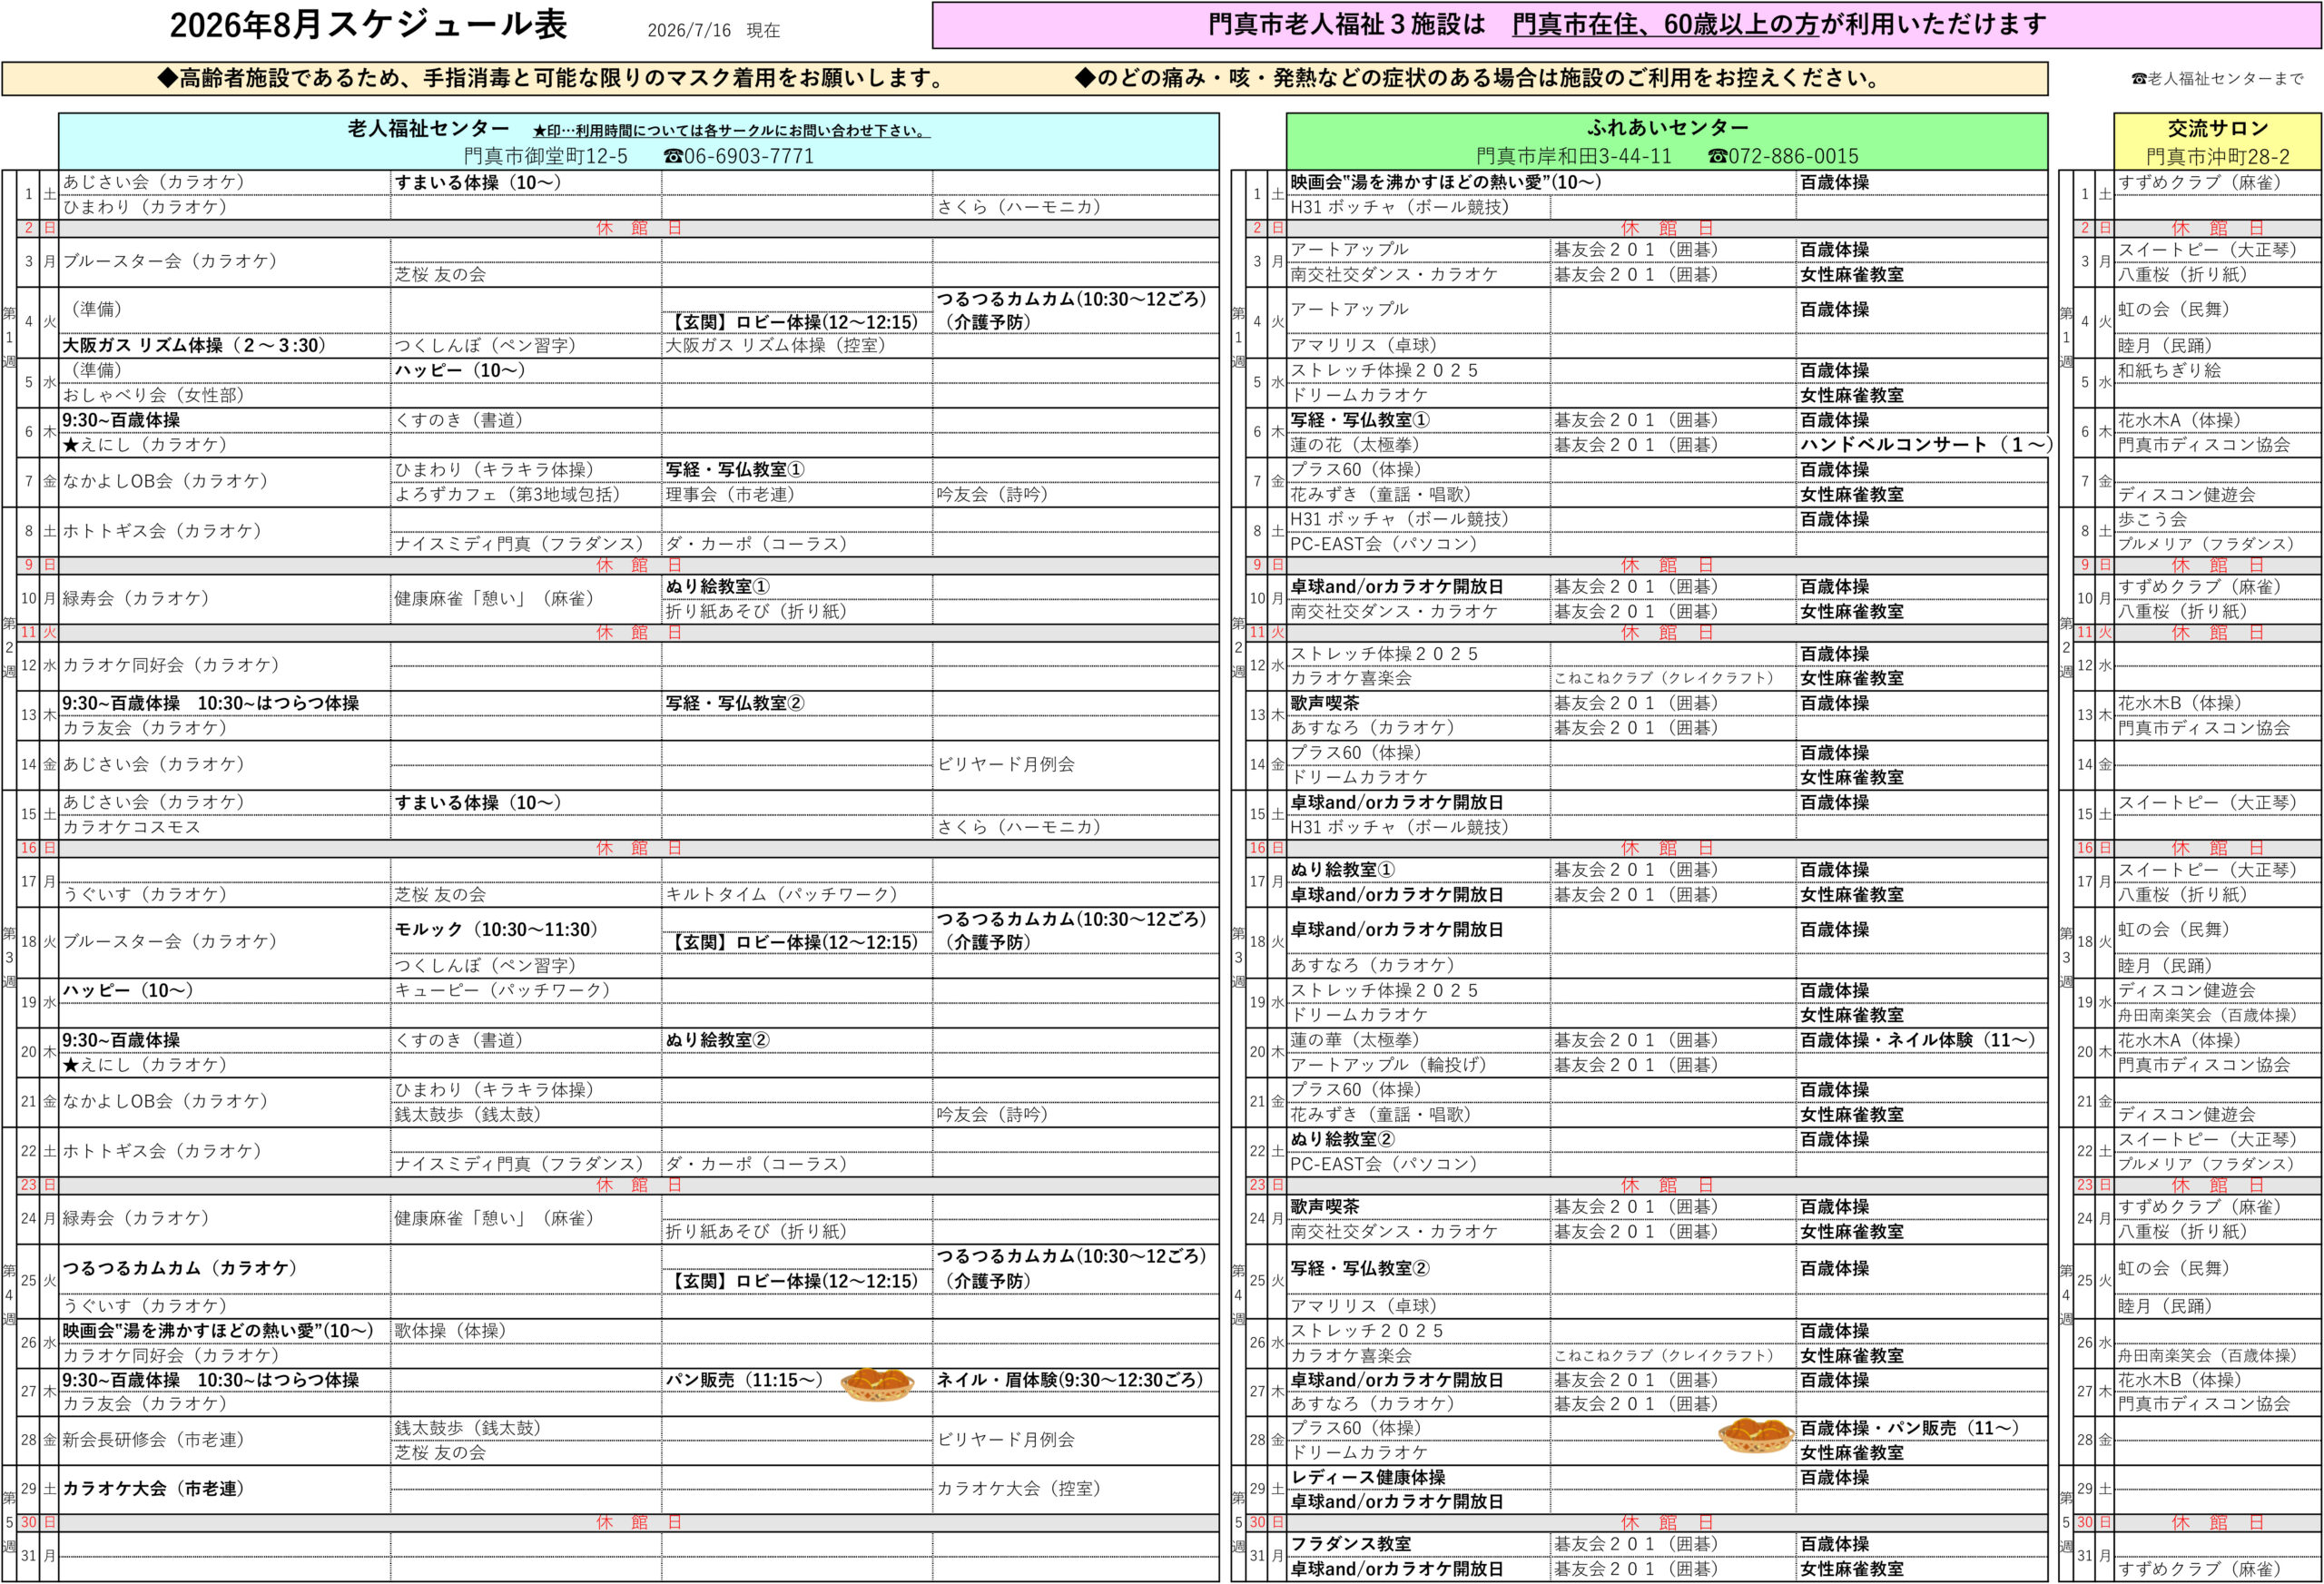This screenshot has height=1584, width=2324.
Task: Click the notice about のどの痛み・咳・発熱
Action: pos(1480,78)
